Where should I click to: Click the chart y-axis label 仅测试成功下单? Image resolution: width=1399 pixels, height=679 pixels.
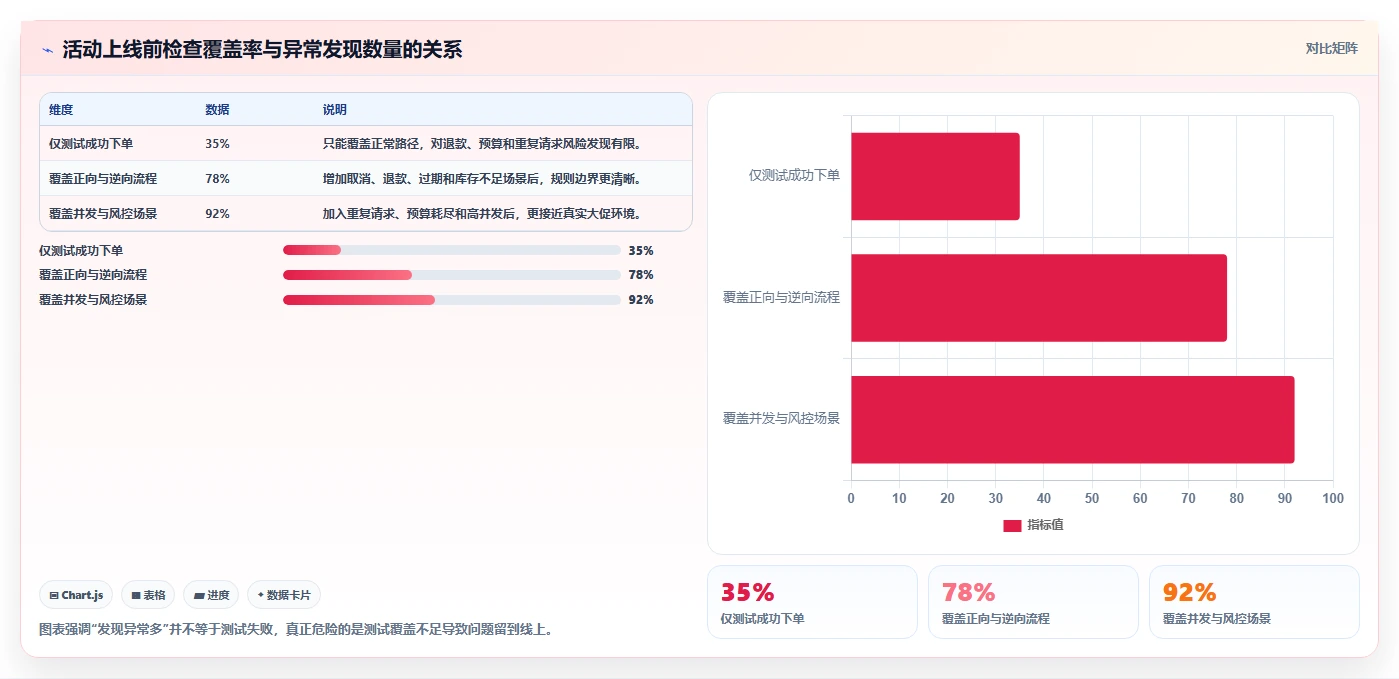pyautogui.click(x=794, y=175)
